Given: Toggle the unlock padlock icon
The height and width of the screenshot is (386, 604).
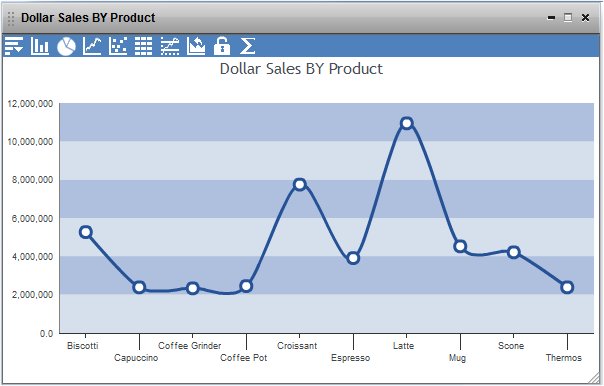Looking at the screenshot, I should [222, 46].
